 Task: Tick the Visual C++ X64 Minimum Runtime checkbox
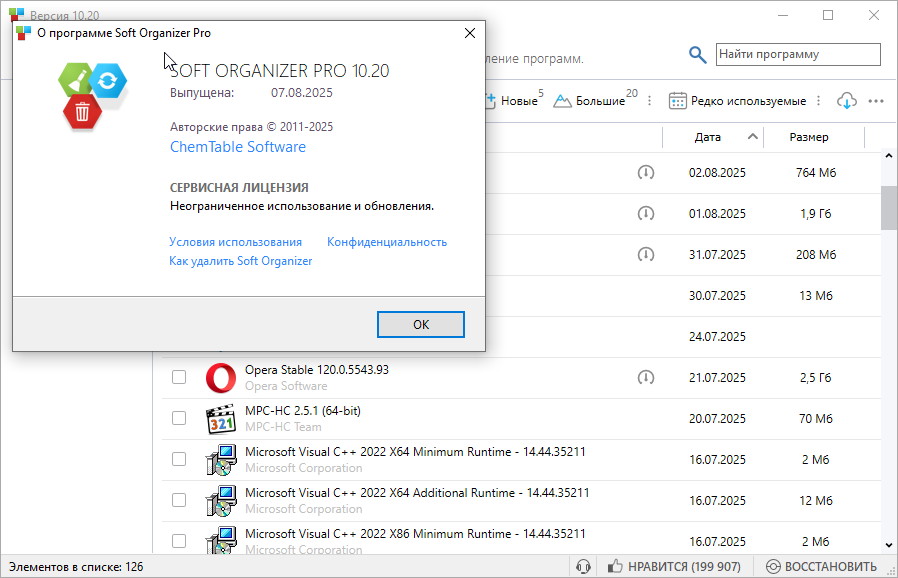pos(179,459)
